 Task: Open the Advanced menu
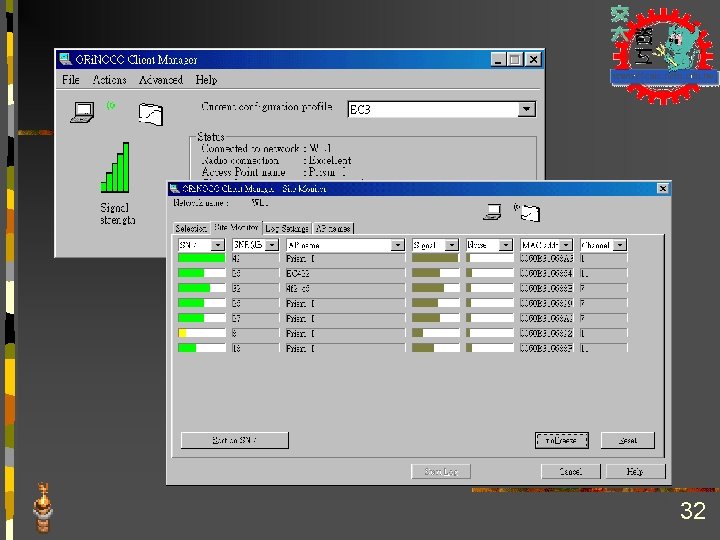point(161,80)
